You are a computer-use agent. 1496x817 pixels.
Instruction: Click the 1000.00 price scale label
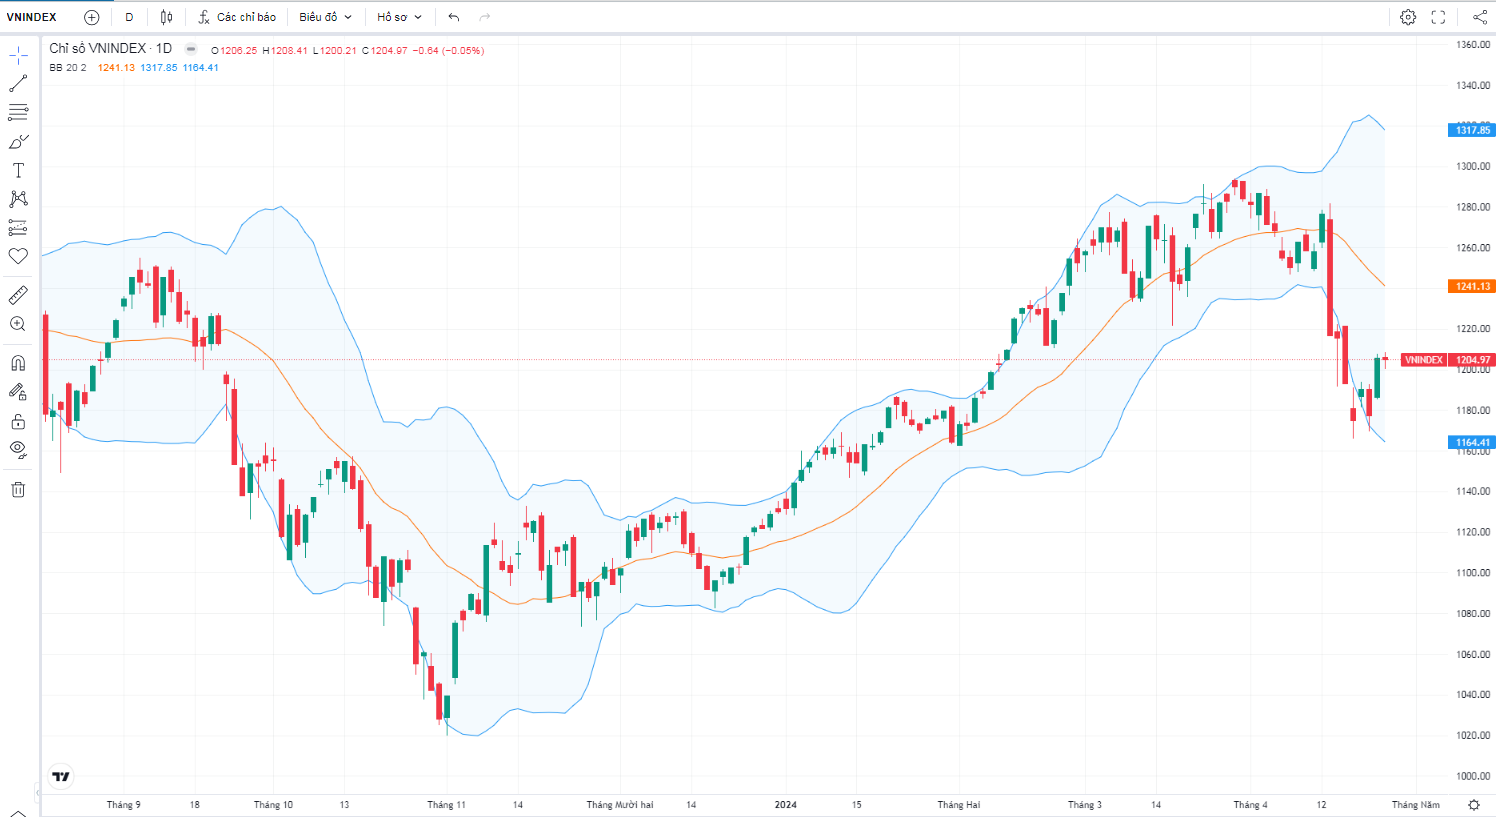(1473, 776)
